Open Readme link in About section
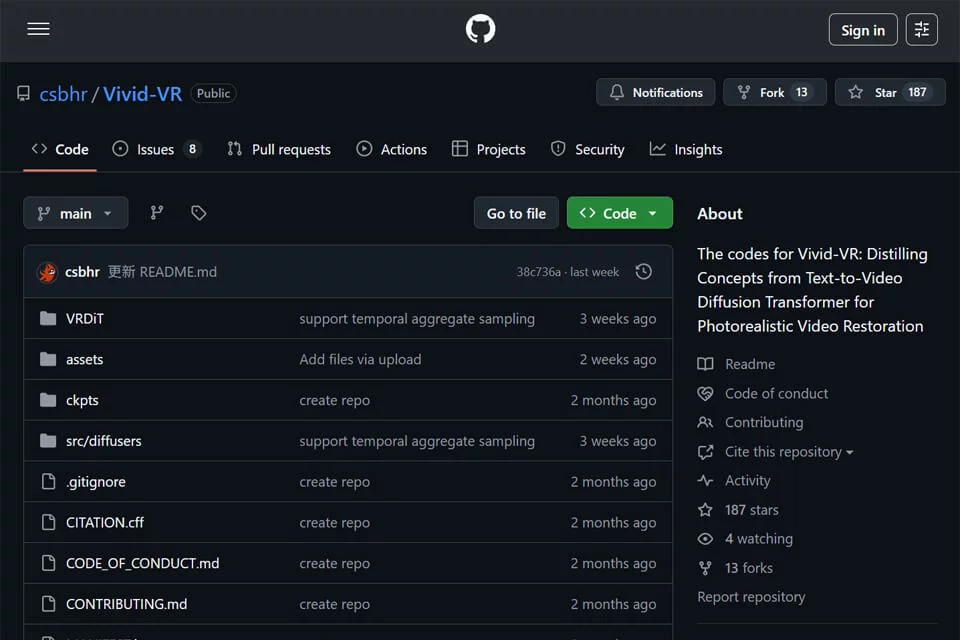960x640 pixels. click(x=750, y=364)
